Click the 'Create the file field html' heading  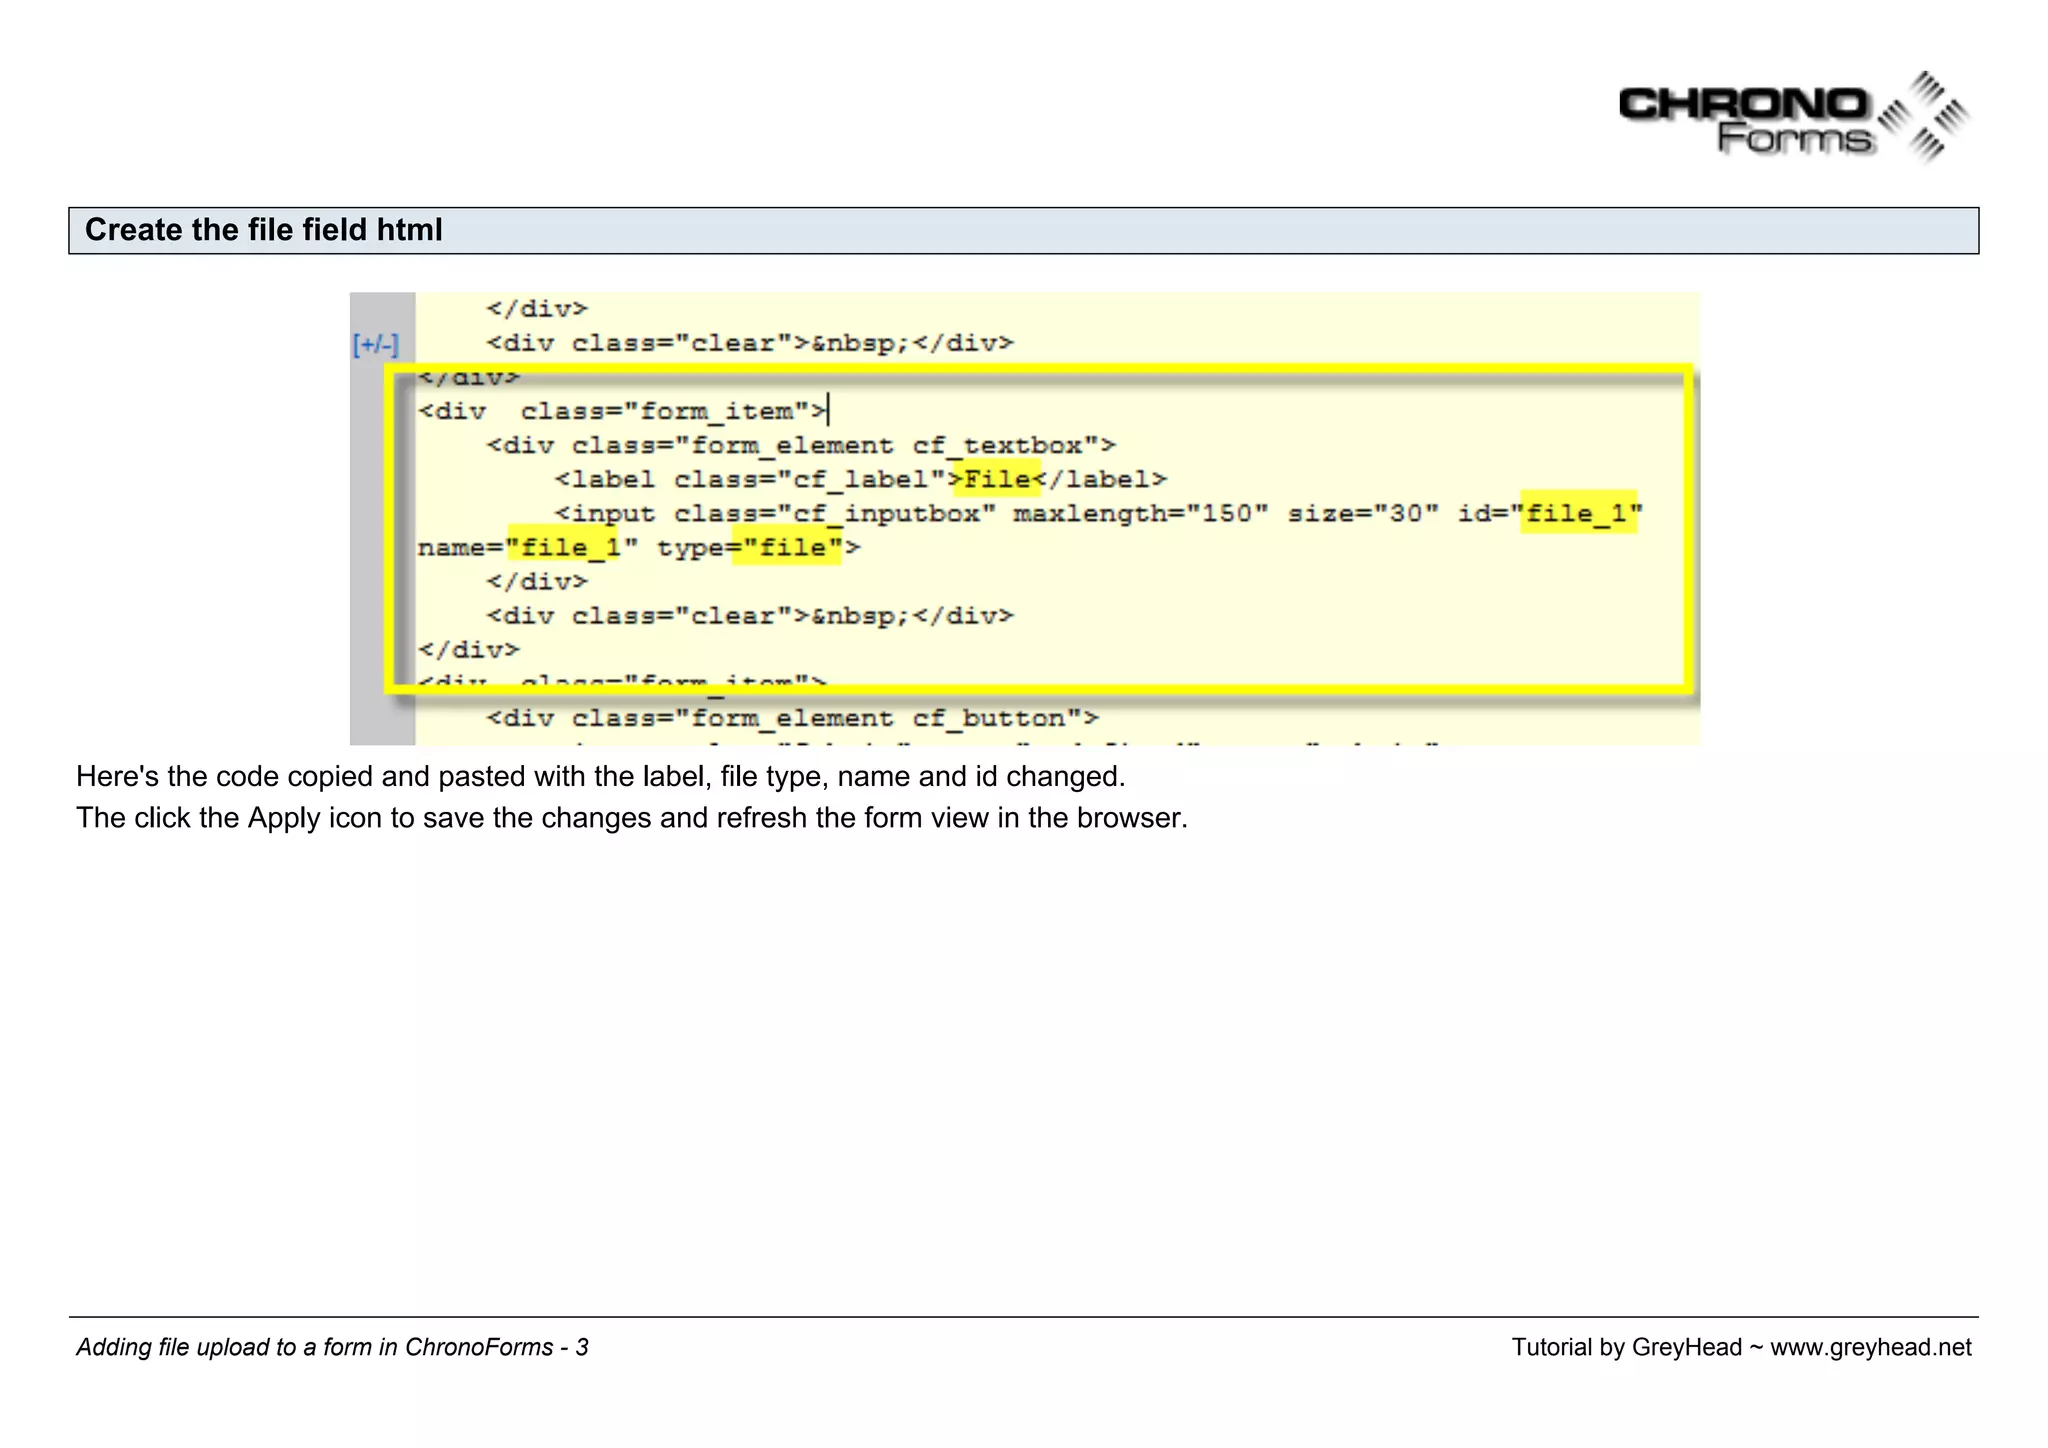(x=263, y=230)
